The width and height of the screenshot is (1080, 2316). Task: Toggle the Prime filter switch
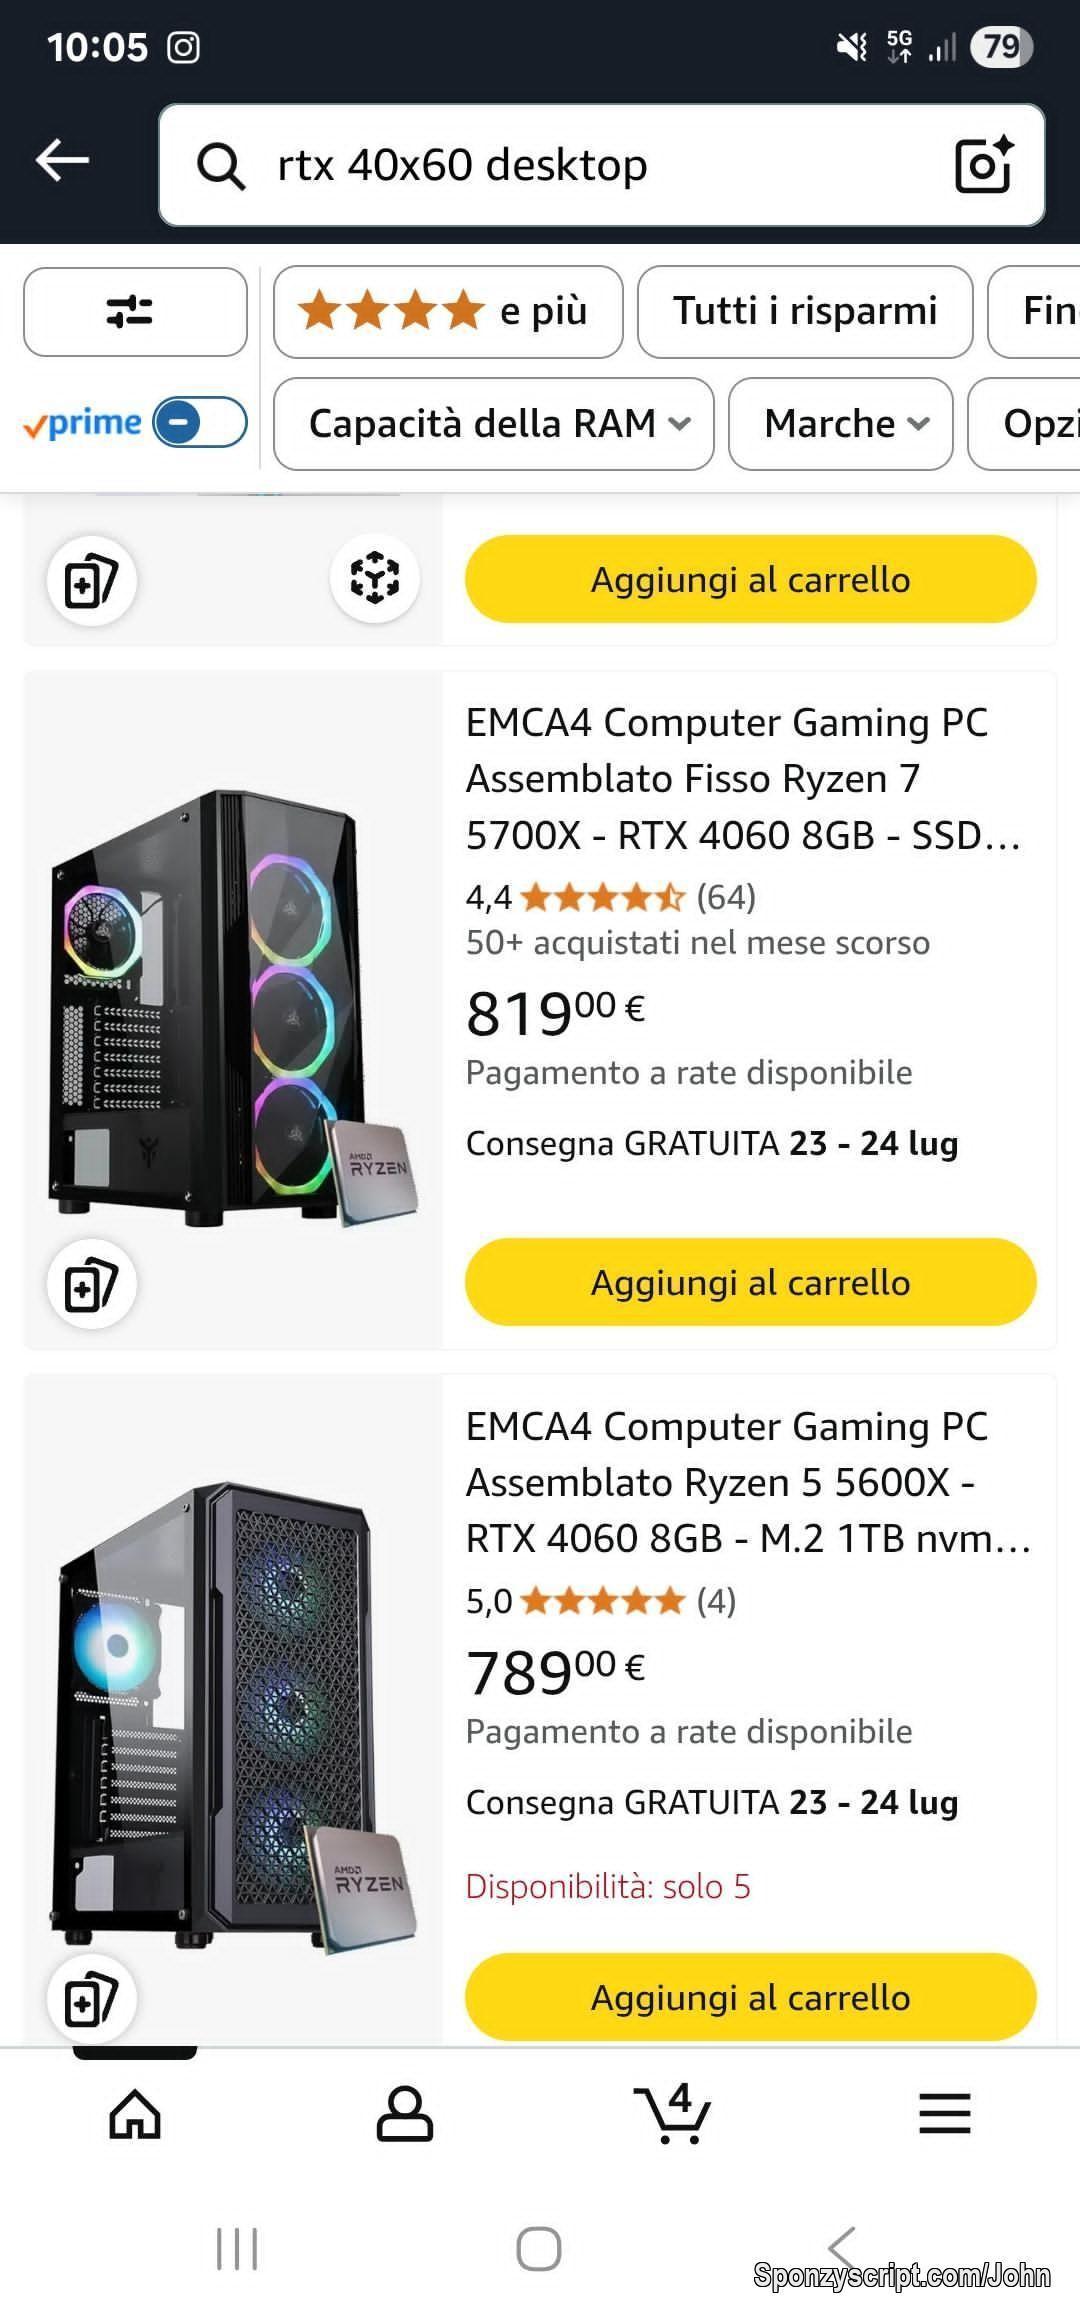[x=199, y=422]
